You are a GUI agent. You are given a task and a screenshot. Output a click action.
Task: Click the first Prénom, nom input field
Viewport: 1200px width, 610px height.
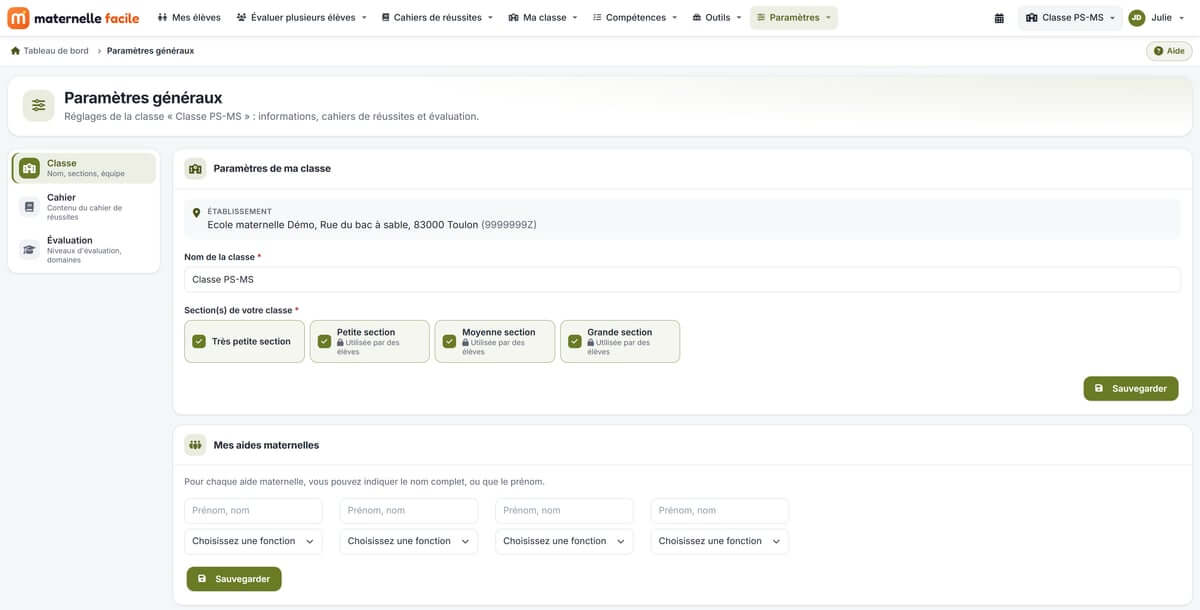click(x=253, y=510)
